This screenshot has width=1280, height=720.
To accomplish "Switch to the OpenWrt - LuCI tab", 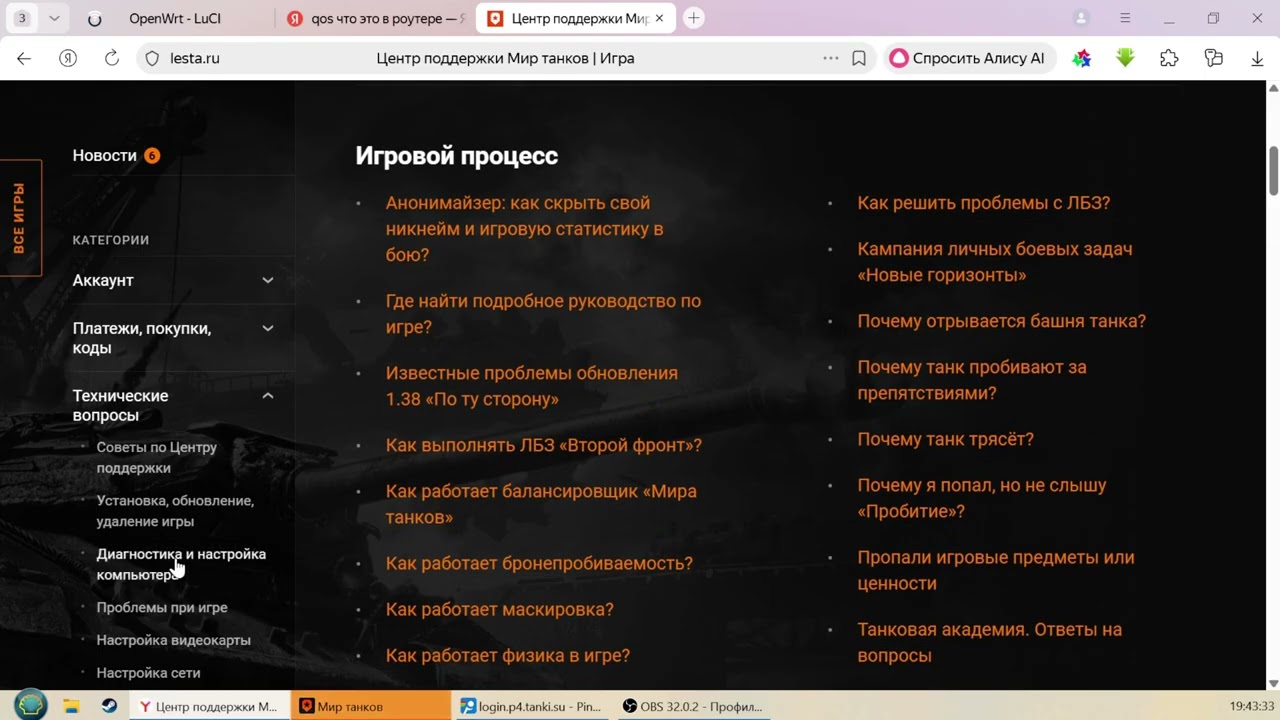I will (175, 18).
